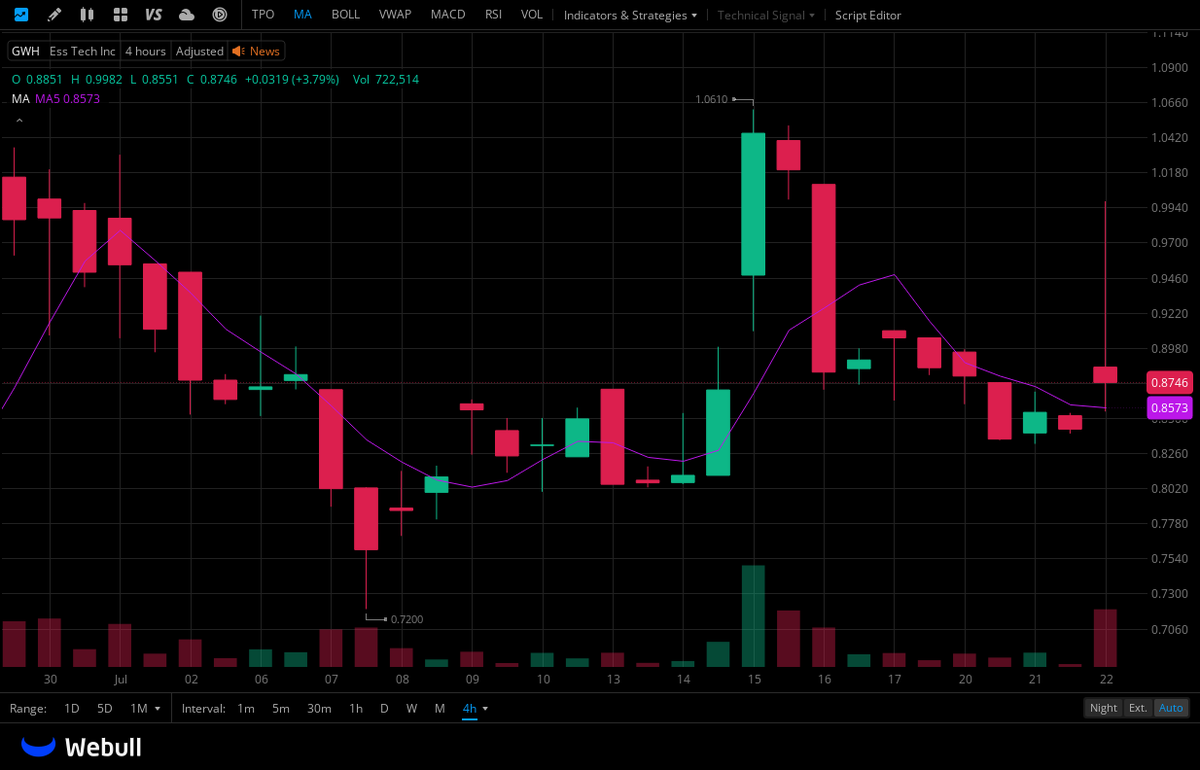This screenshot has width=1200, height=770.
Task: Open the Script Editor
Action: click(x=868, y=15)
